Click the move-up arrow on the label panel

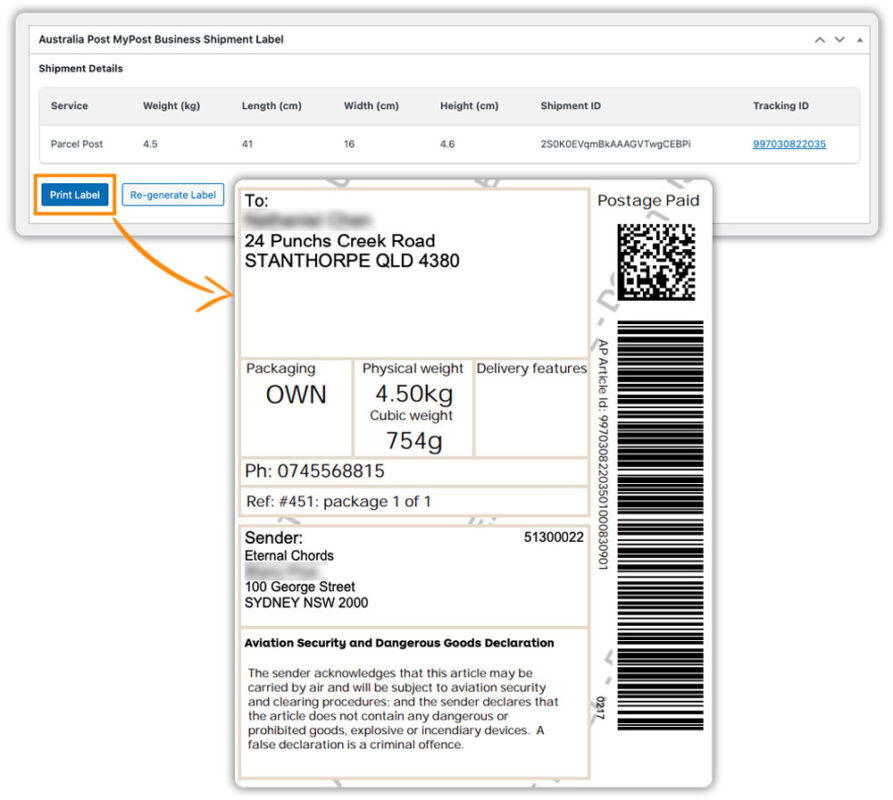point(819,39)
